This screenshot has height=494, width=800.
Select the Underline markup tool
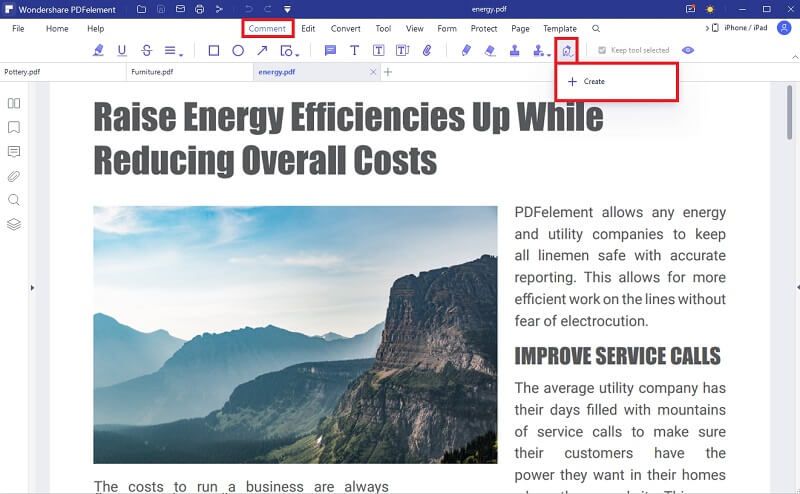pos(121,50)
